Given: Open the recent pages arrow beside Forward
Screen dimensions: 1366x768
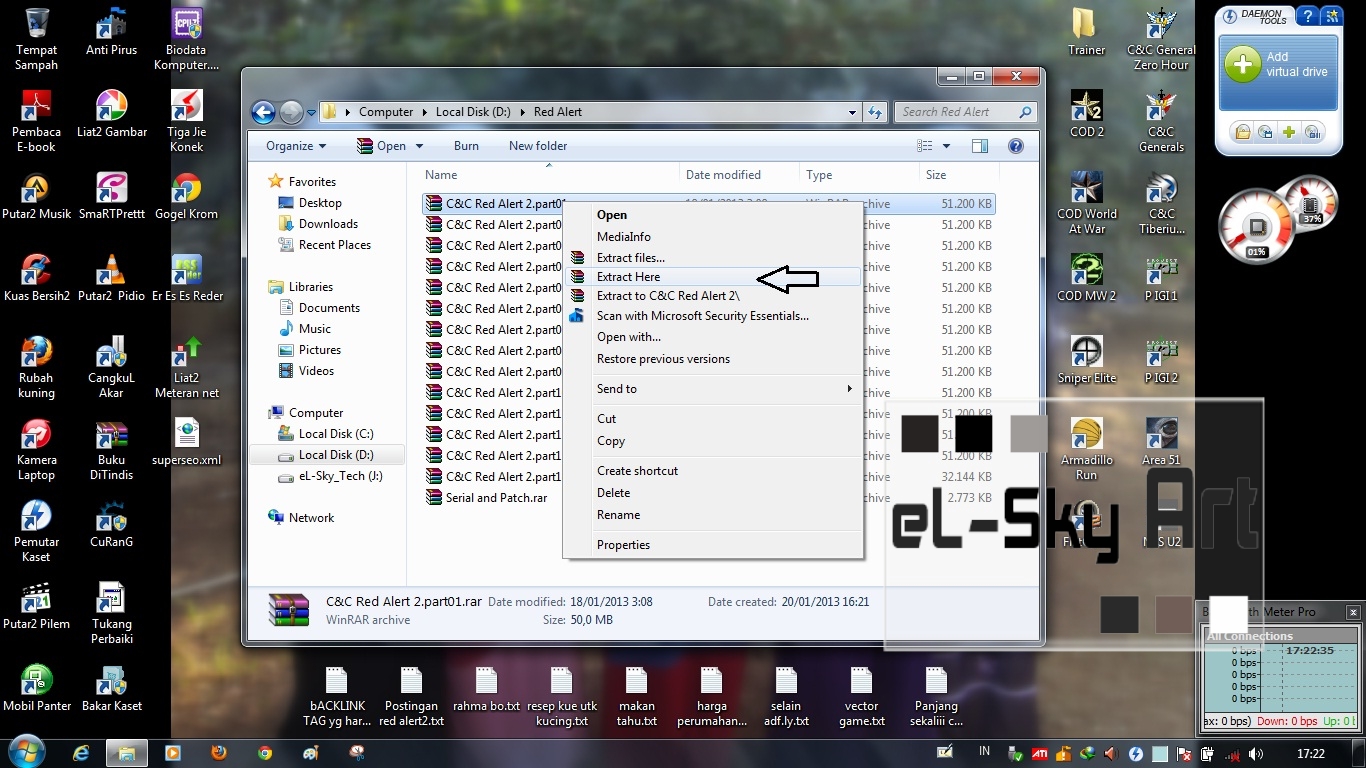Looking at the screenshot, I should (312, 112).
